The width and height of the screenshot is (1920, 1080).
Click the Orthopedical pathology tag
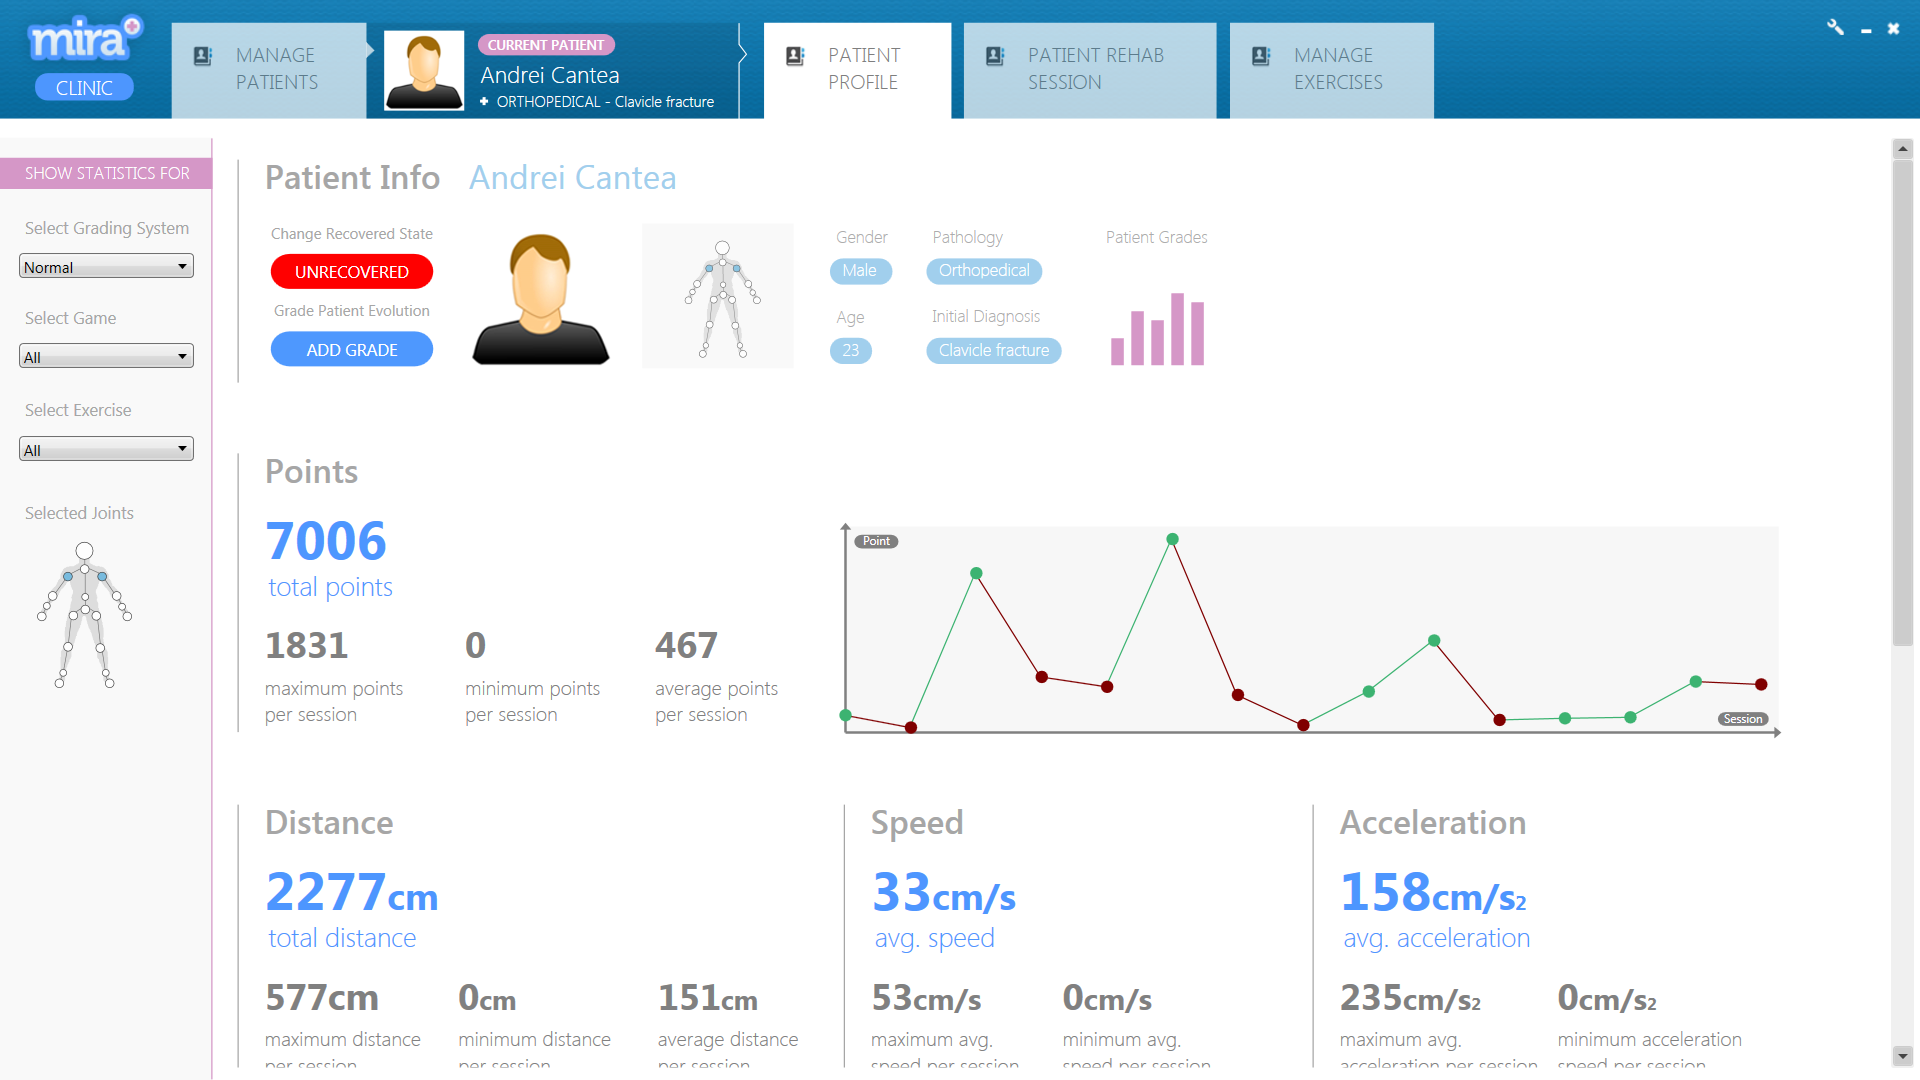pyautogui.click(x=984, y=271)
